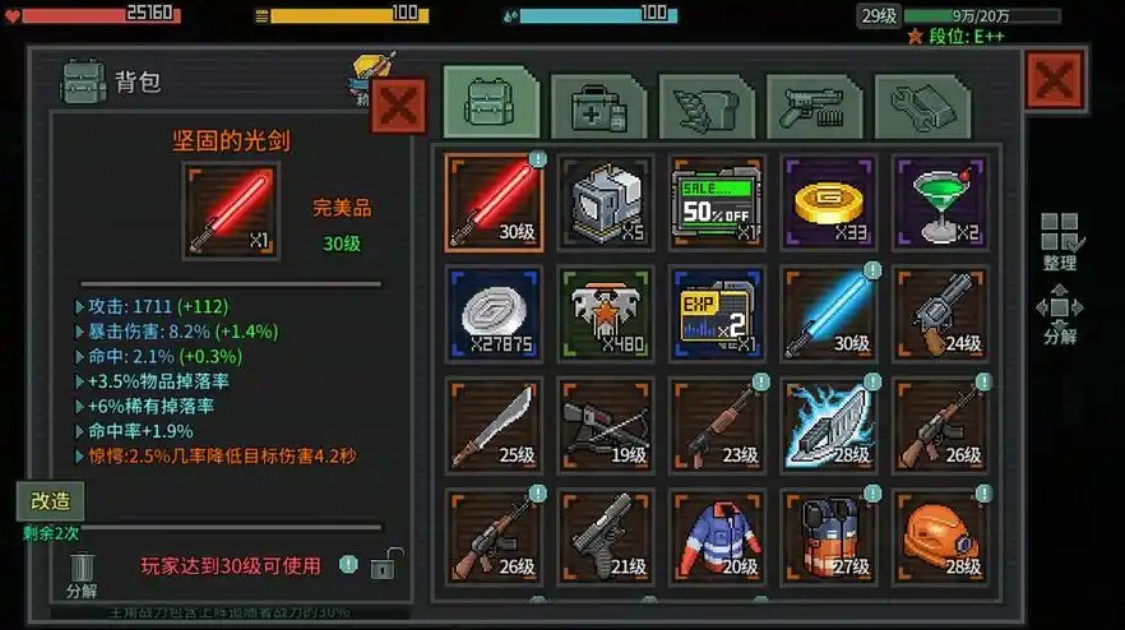
Task: Click the 改造 modify button
Action: click(50, 501)
